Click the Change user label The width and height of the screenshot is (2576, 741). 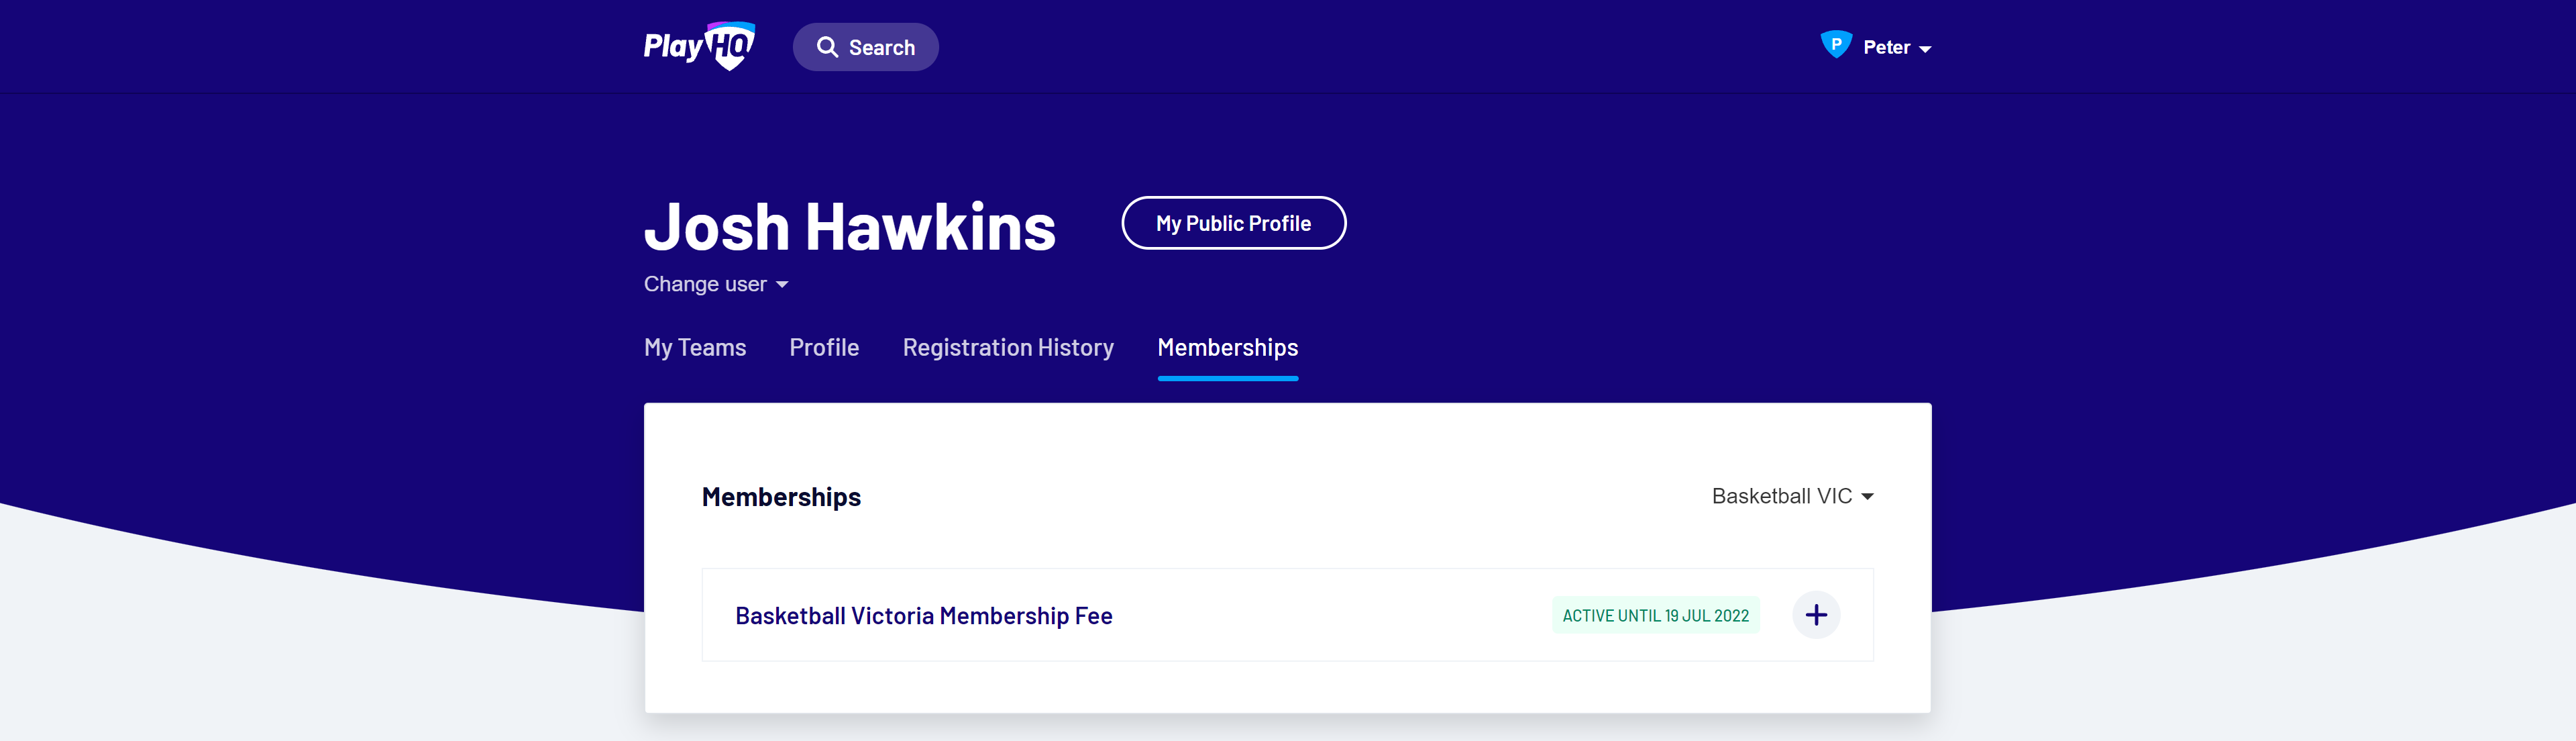pos(706,284)
